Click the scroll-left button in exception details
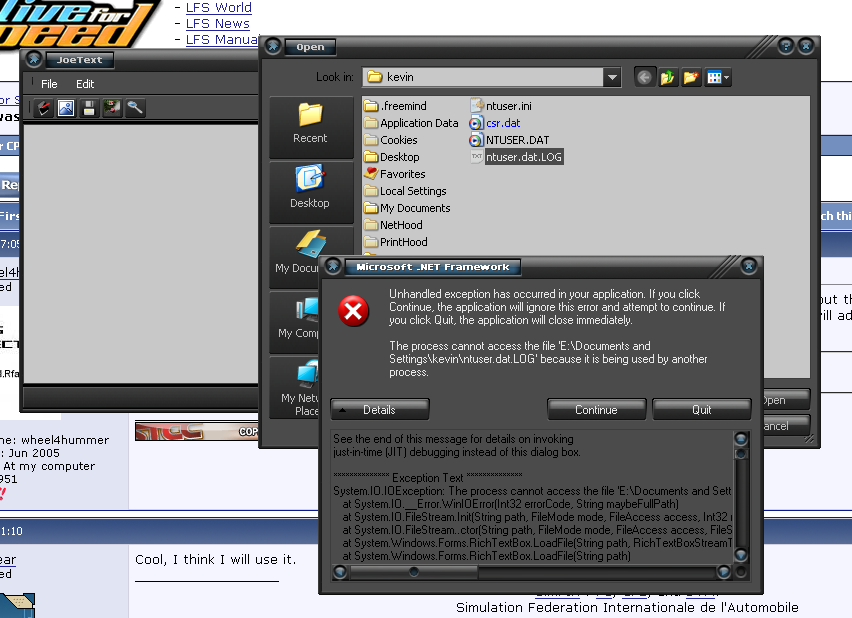Screen dimensions: 852x618 [340, 572]
